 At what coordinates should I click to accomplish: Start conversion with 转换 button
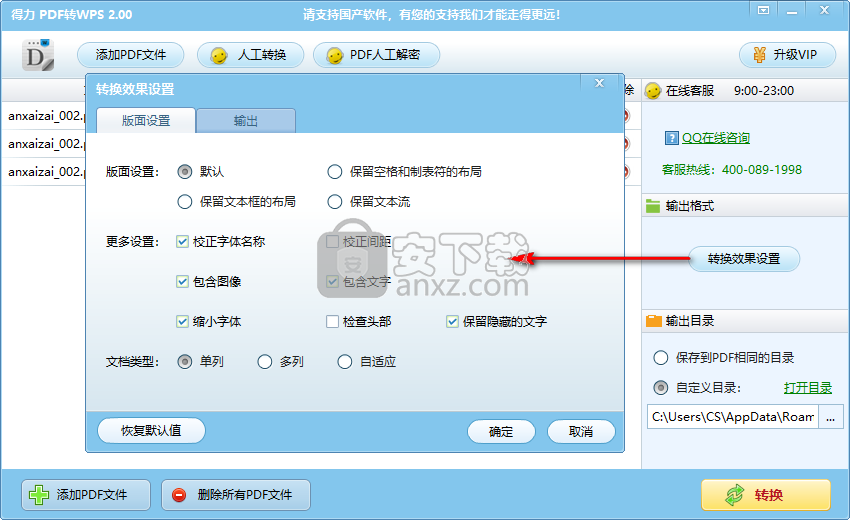pyautogui.click(x=766, y=495)
